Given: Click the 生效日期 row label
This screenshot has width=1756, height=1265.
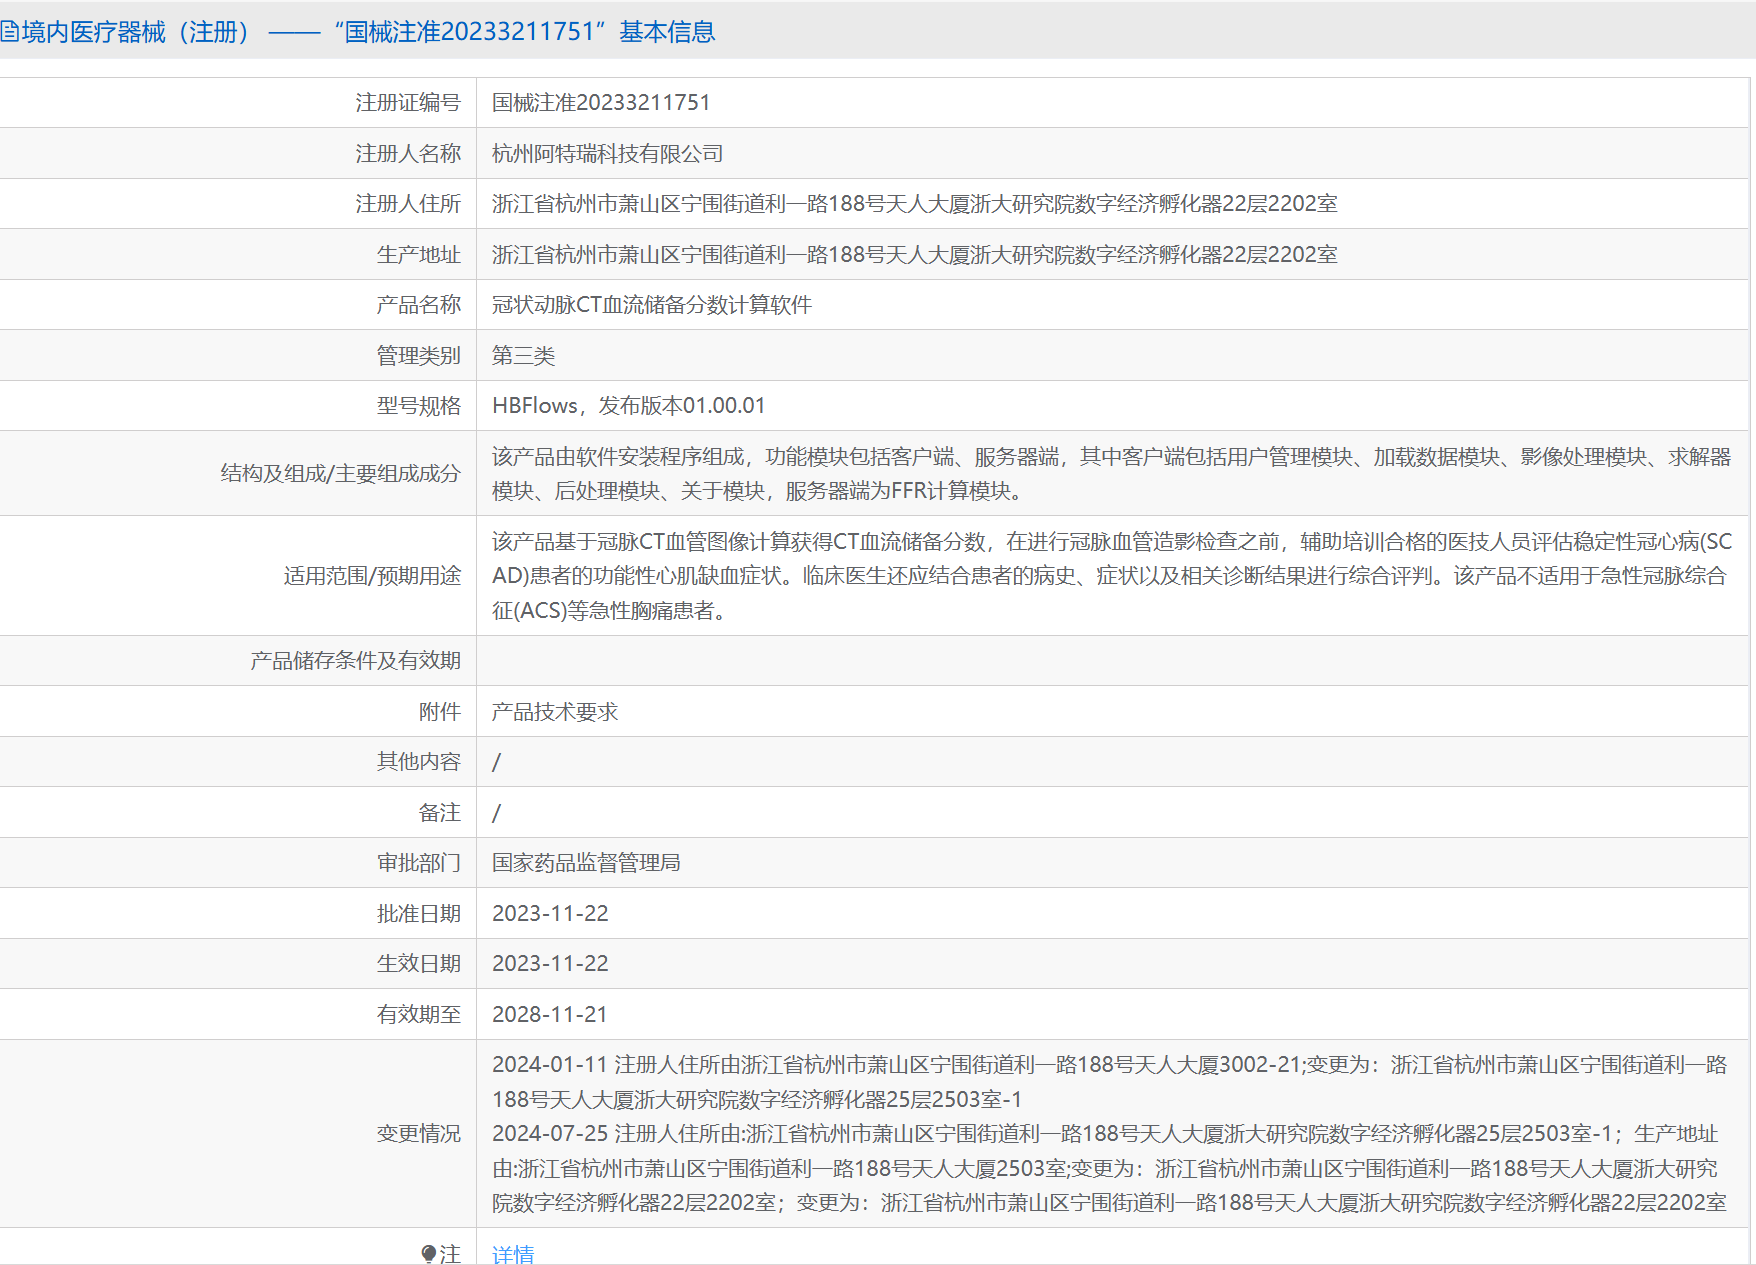Looking at the screenshot, I should [418, 964].
